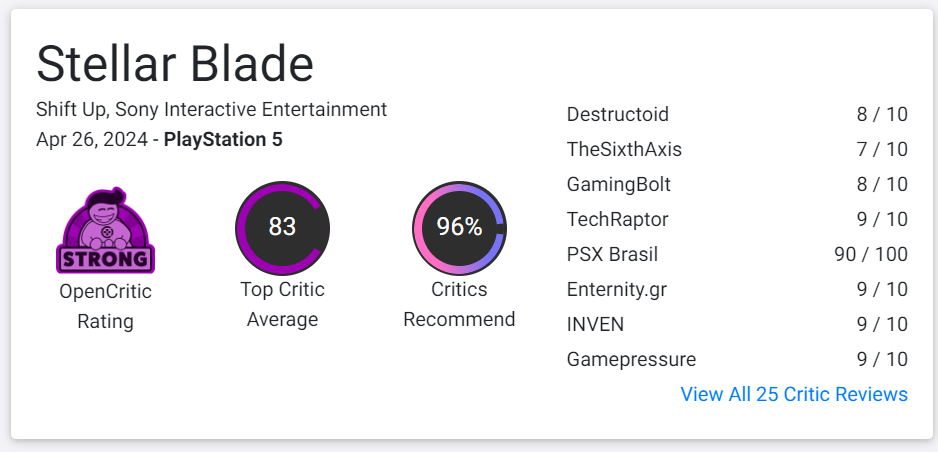The image size is (938, 452).
Task: Click the Critics Recommend label
Action: point(459,304)
